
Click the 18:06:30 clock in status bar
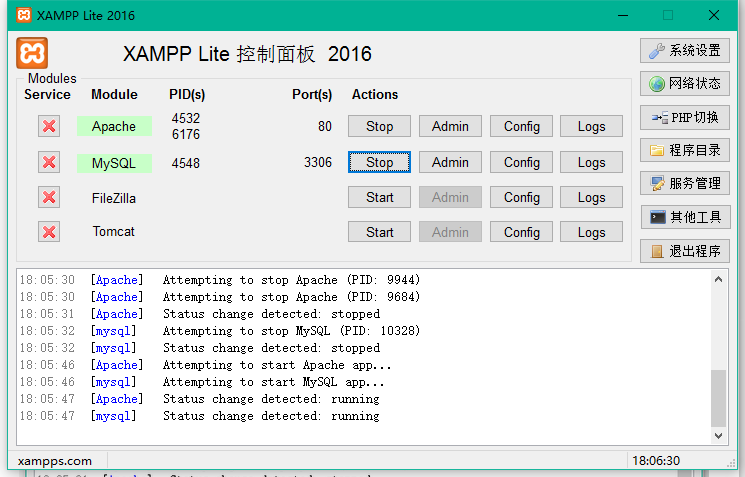click(656, 460)
